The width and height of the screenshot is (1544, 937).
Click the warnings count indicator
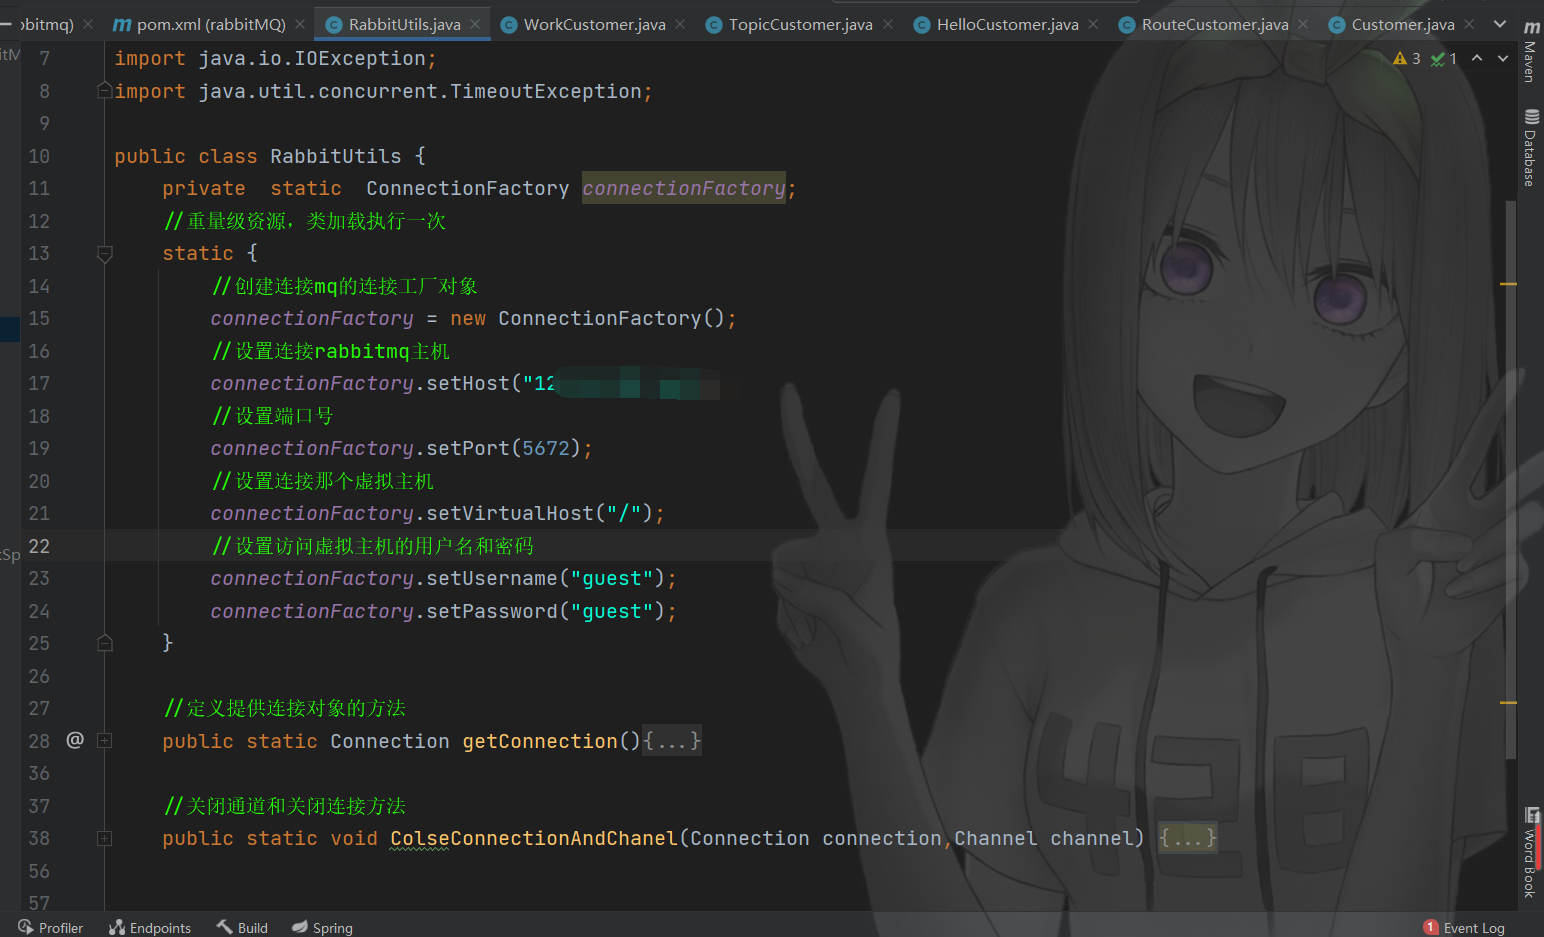coord(1406,59)
